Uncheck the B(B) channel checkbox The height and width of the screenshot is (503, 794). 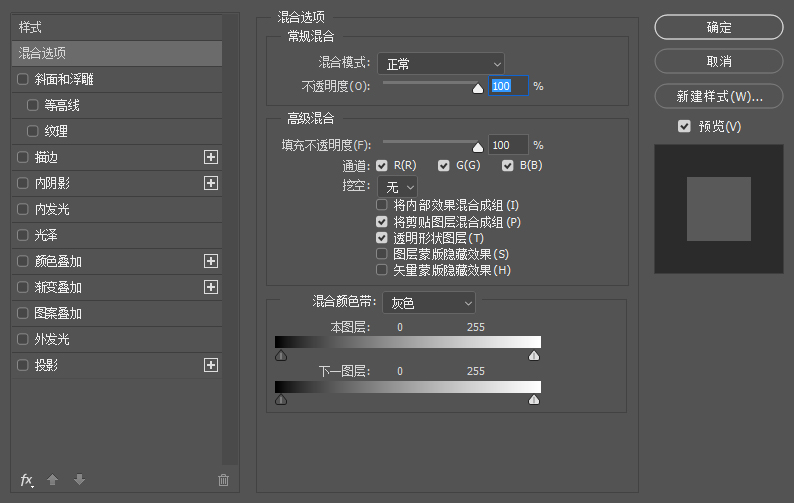click(x=507, y=166)
